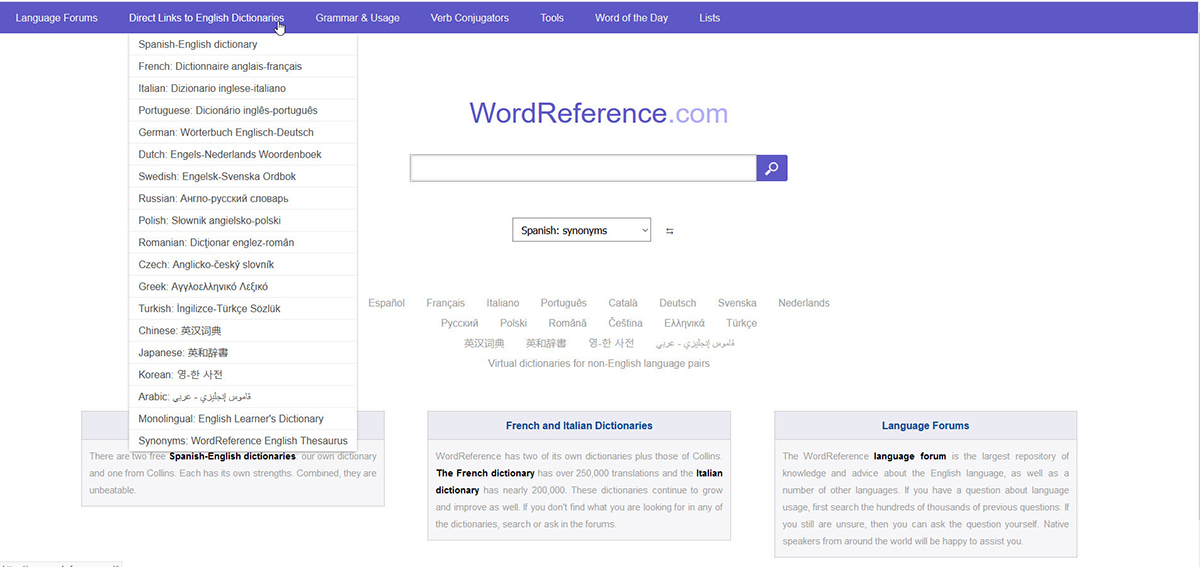The width and height of the screenshot is (1200, 567).
Task: Switch site language to Čeština
Action: 626,323
